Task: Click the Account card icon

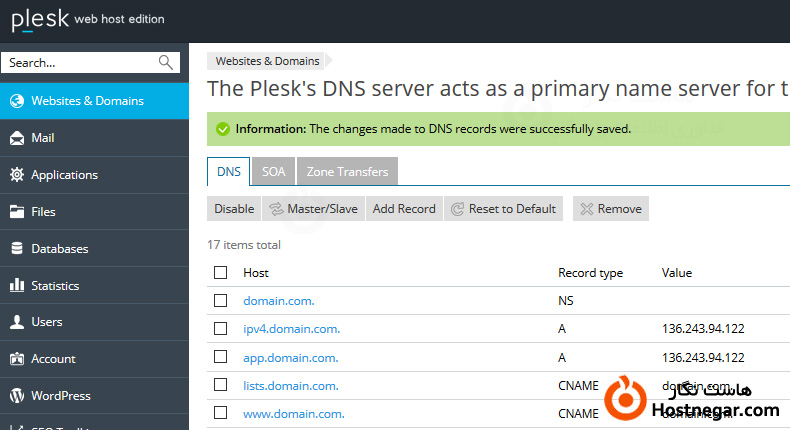Action: 16,359
